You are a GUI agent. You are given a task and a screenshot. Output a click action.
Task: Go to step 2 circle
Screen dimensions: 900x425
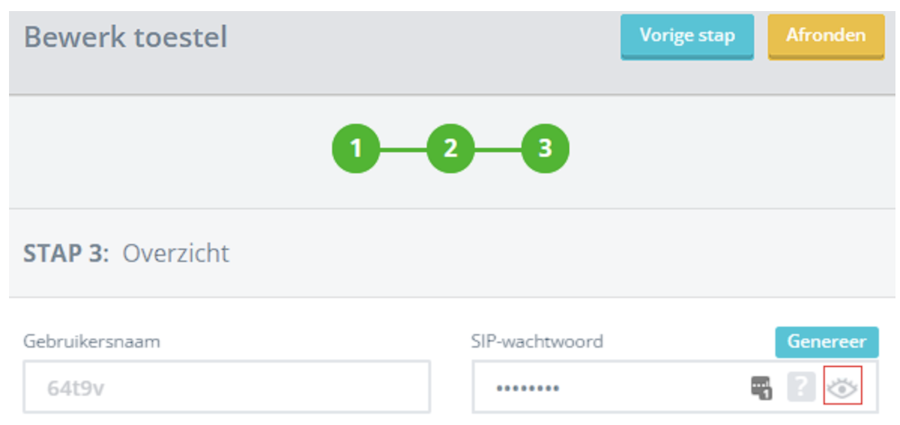click(x=451, y=149)
